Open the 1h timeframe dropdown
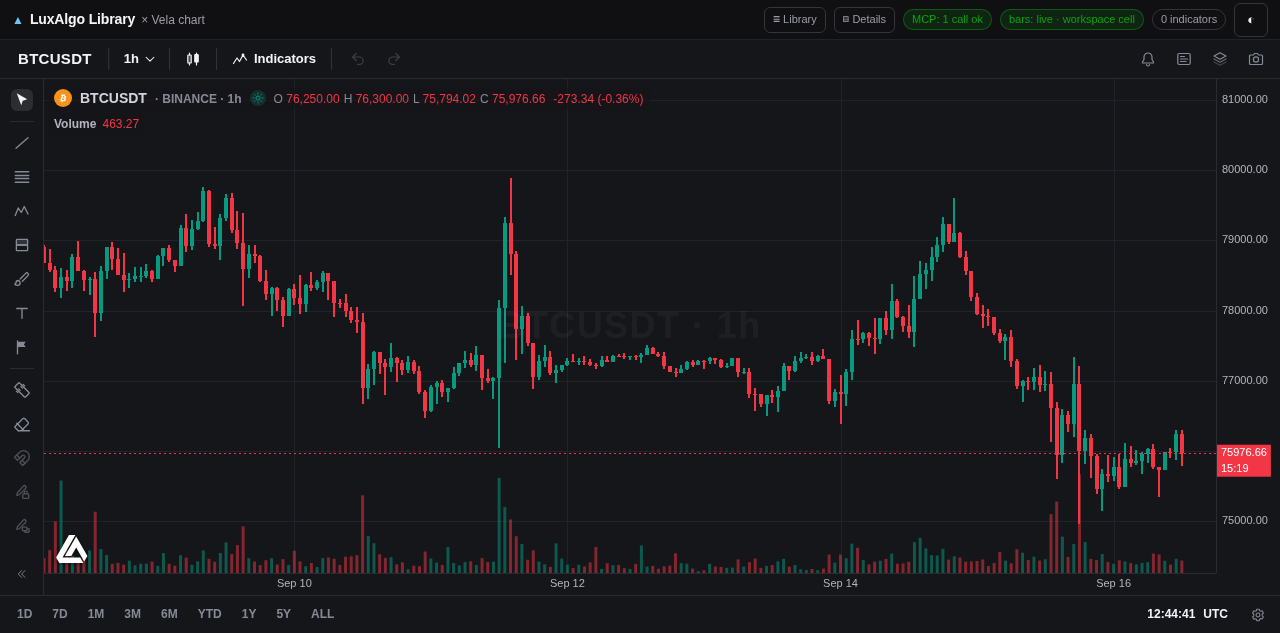The image size is (1280, 633). (139, 59)
